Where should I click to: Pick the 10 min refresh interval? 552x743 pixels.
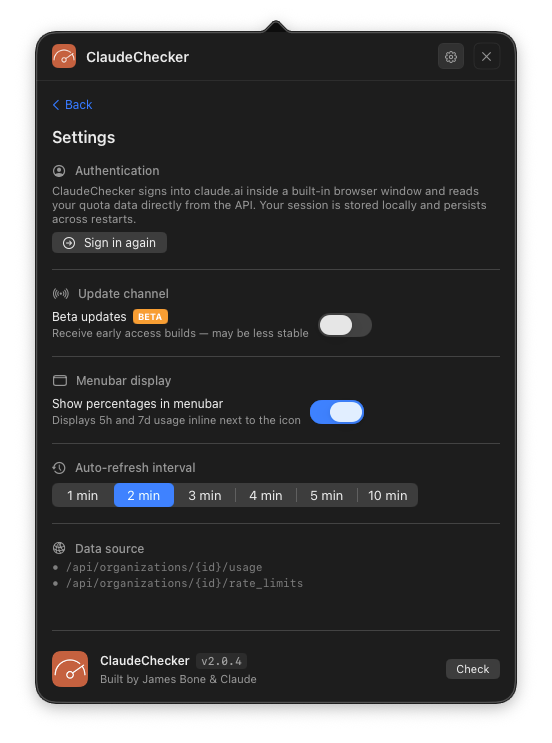coord(388,495)
